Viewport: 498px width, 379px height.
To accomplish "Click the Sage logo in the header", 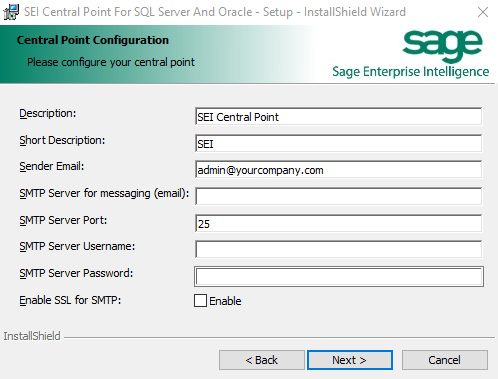I will tap(442, 46).
